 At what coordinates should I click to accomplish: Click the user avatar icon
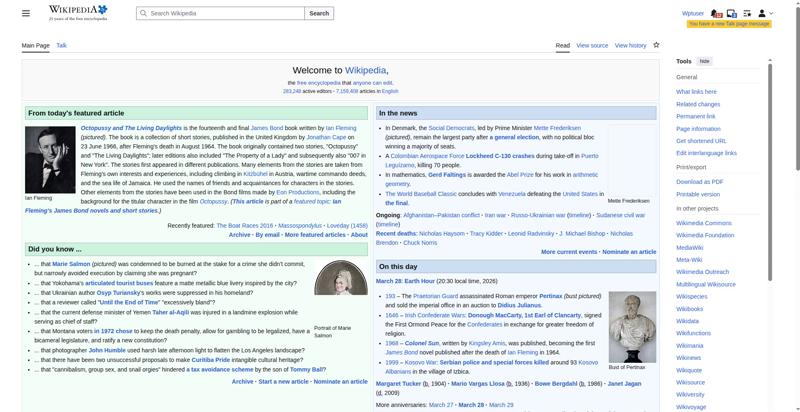point(761,13)
